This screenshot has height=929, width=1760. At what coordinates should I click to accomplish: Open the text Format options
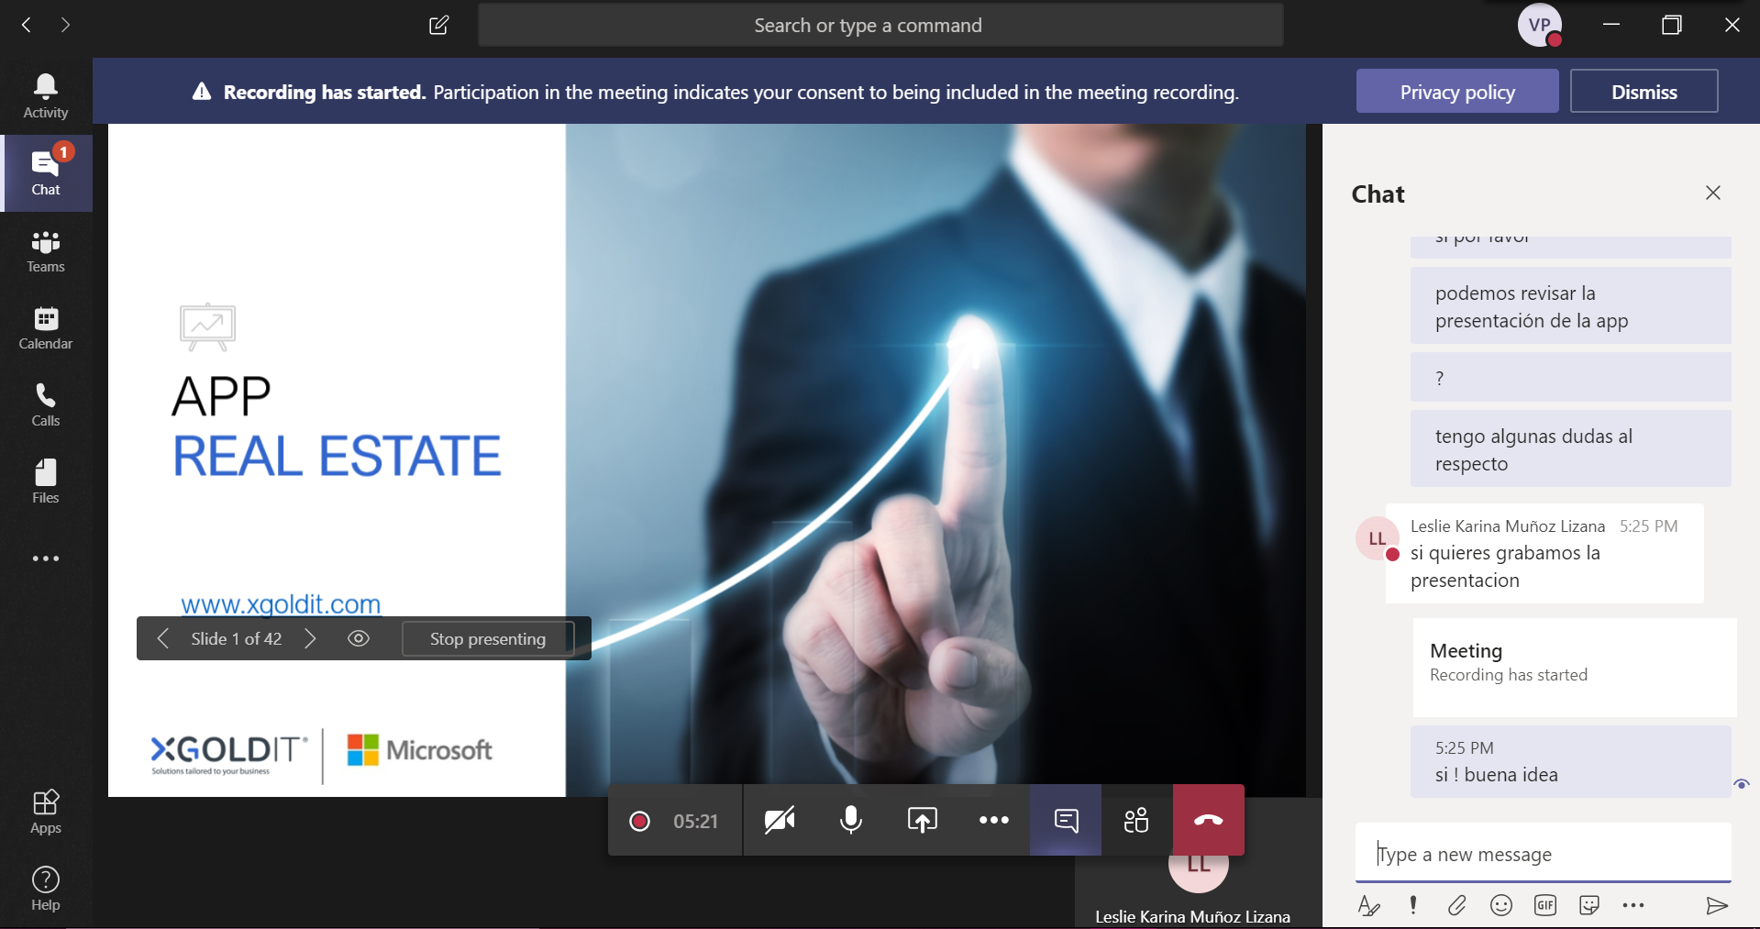click(x=1369, y=906)
